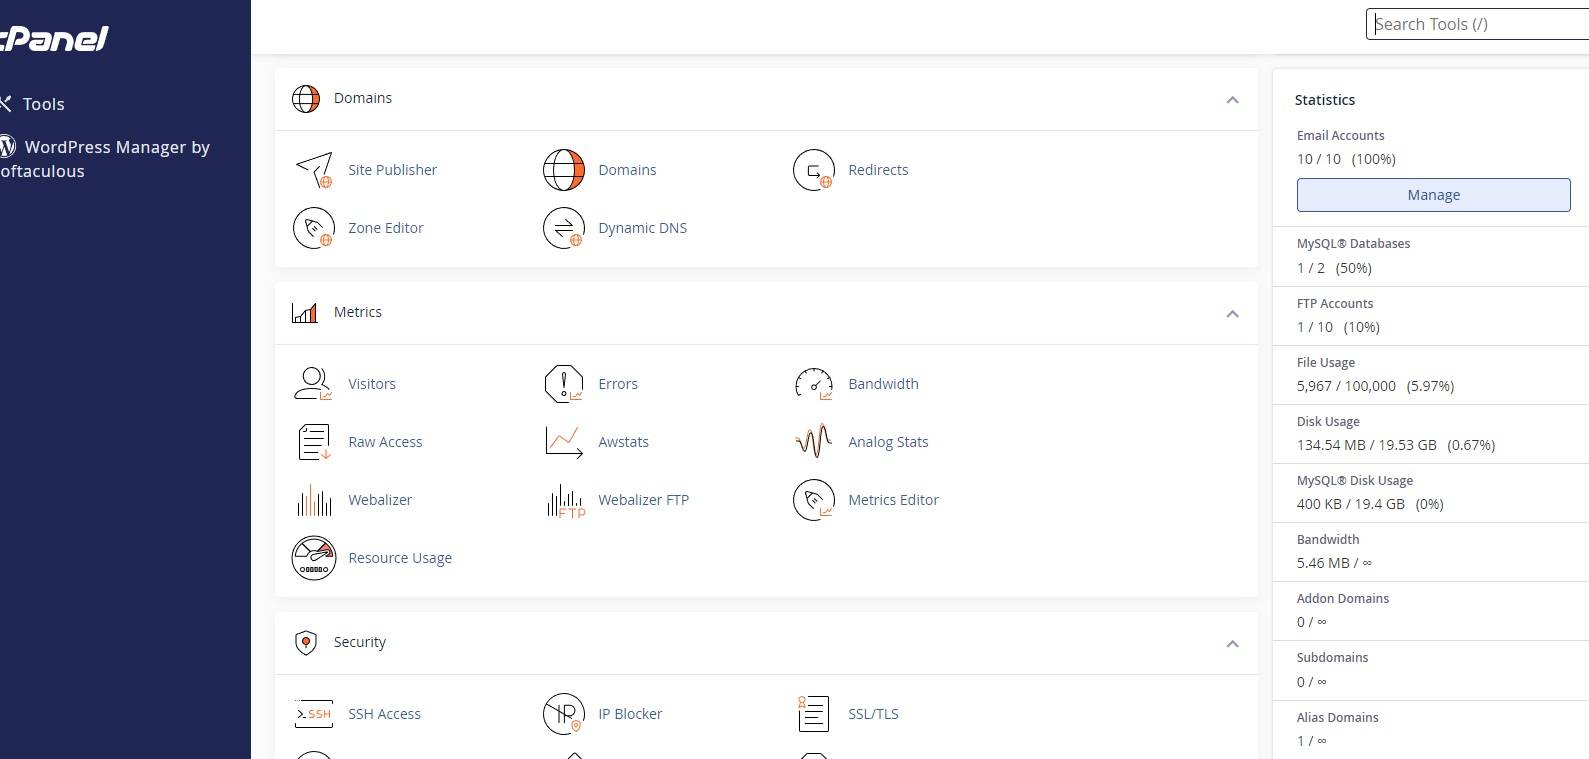The image size is (1589, 759).
Task: Collapse the Security section chevron
Action: click(x=1232, y=644)
